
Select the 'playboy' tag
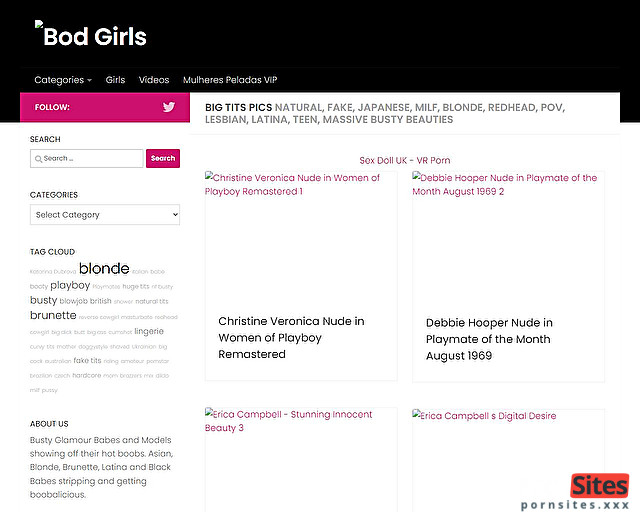[x=70, y=285]
